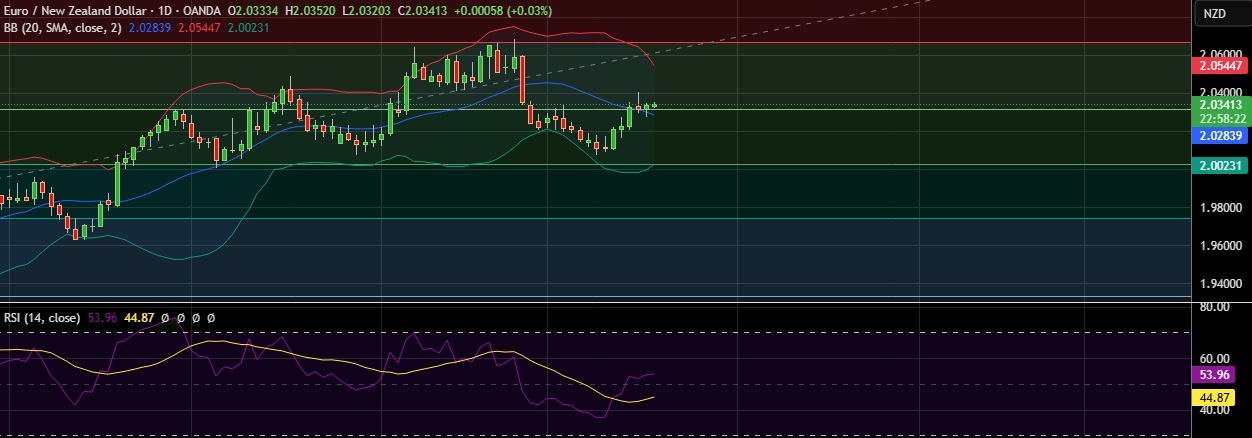Click the green 2.03413 last price label on axis
This screenshot has width=1252, height=438.
[x=1219, y=104]
